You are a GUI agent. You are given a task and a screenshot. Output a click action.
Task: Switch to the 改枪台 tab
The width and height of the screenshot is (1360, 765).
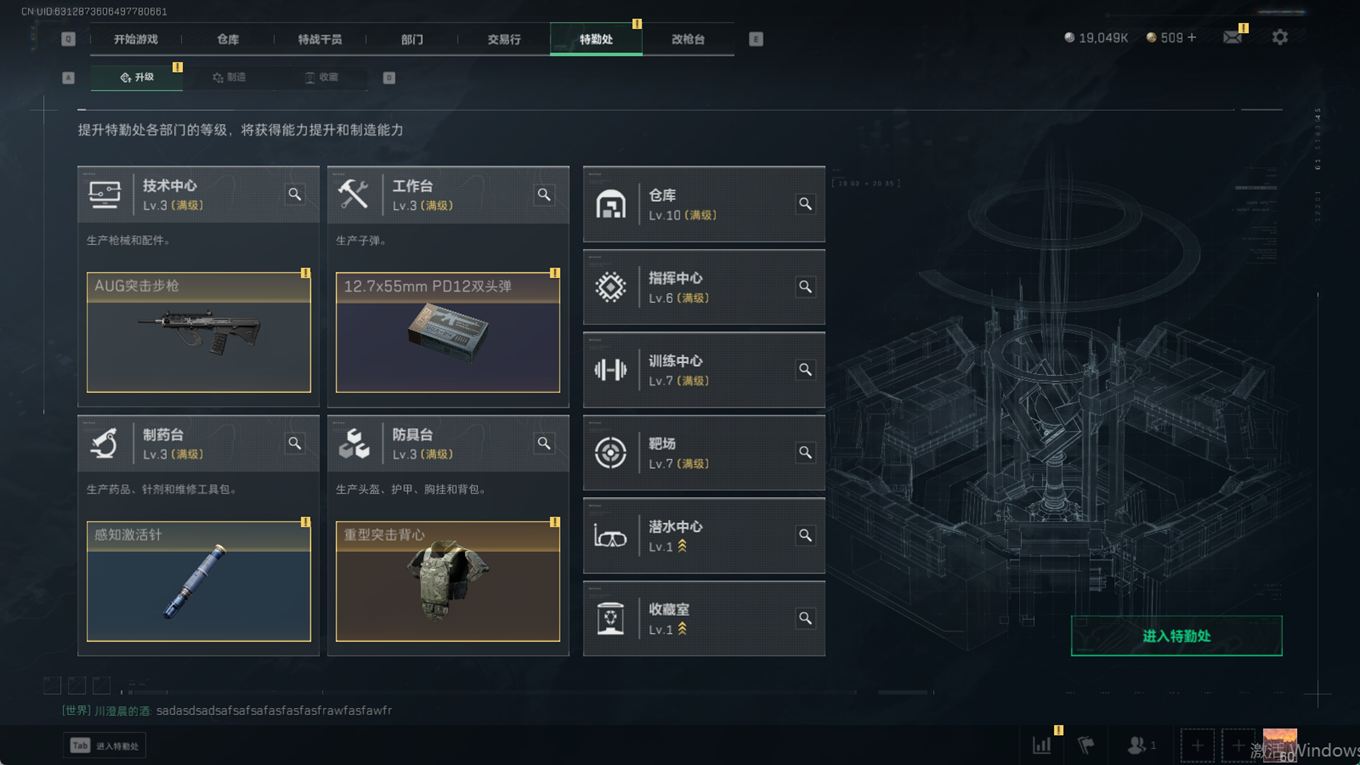(x=688, y=39)
